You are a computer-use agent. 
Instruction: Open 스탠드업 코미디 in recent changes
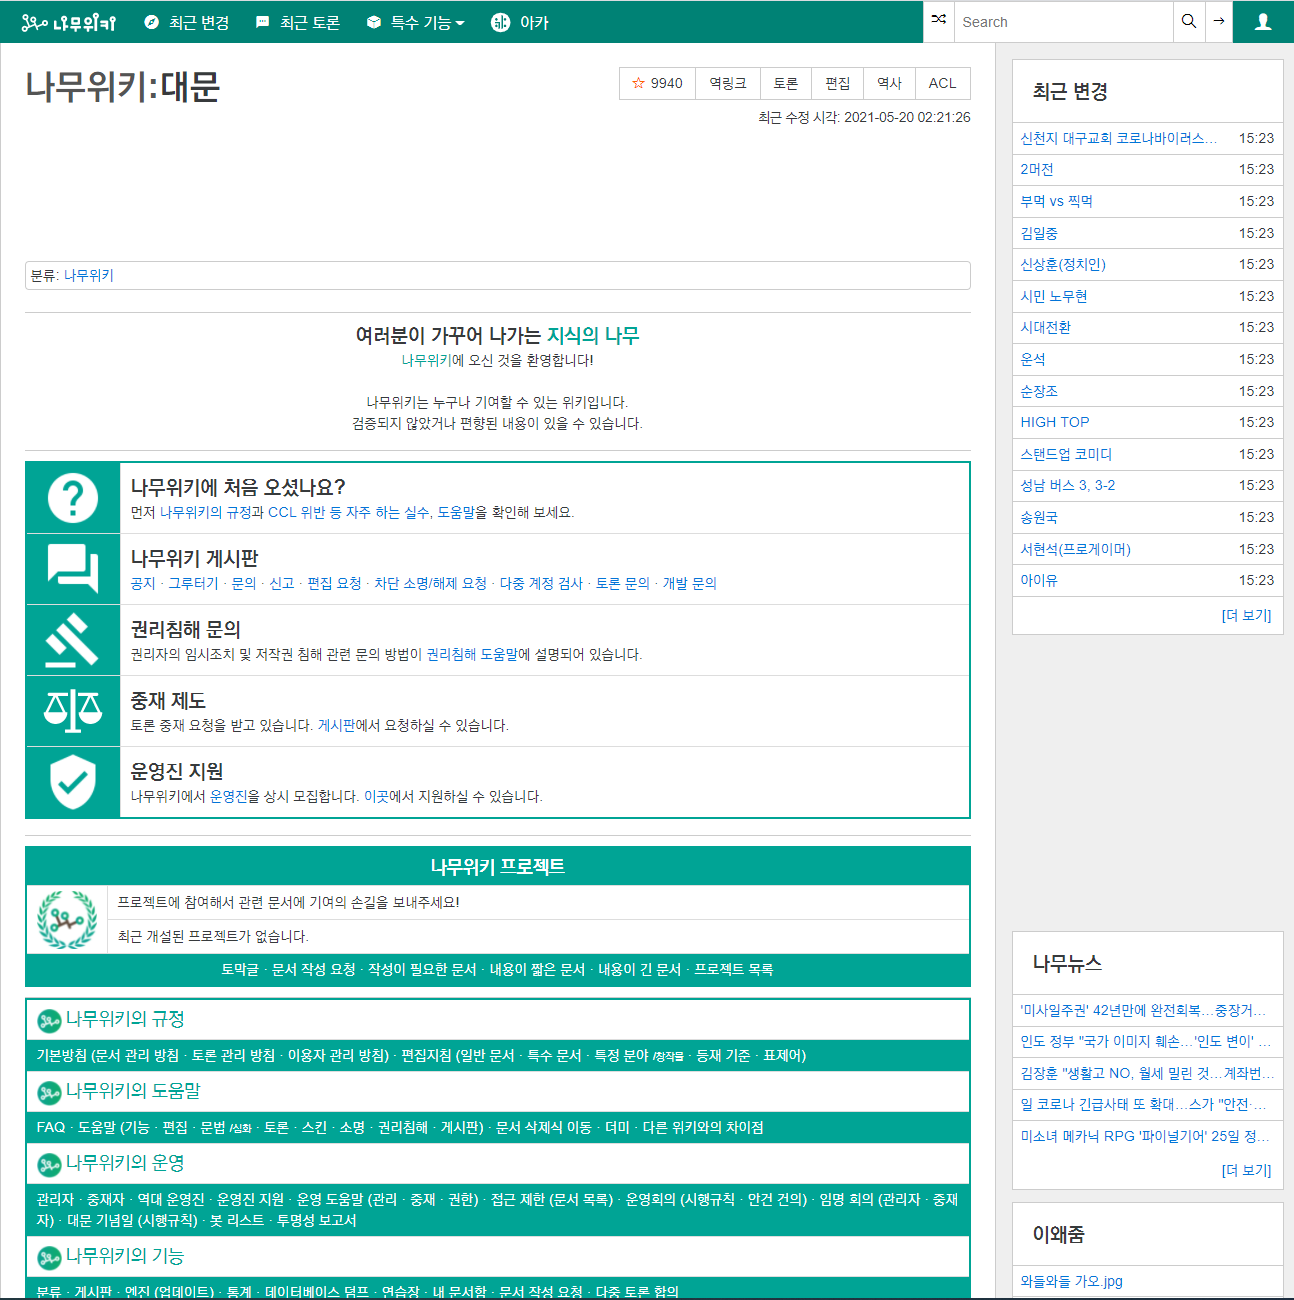(x=1066, y=454)
